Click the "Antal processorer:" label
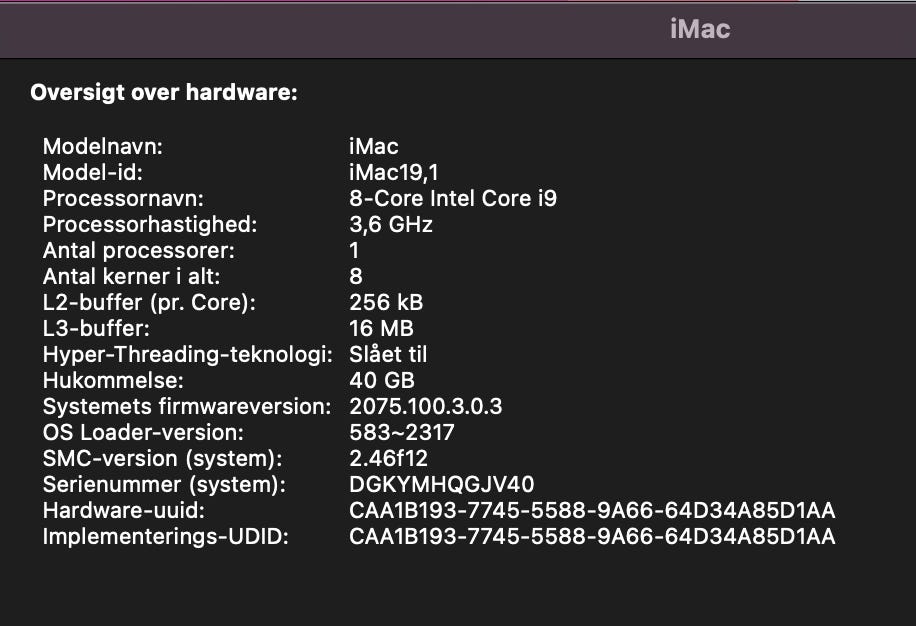The image size is (916, 626). click(139, 250)
